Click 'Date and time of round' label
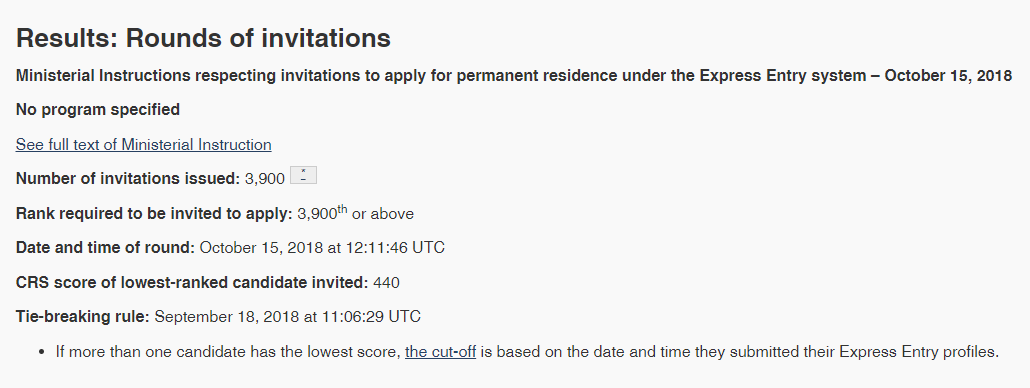The height and width of the screenshot is (388, 1030). [105, 248]
